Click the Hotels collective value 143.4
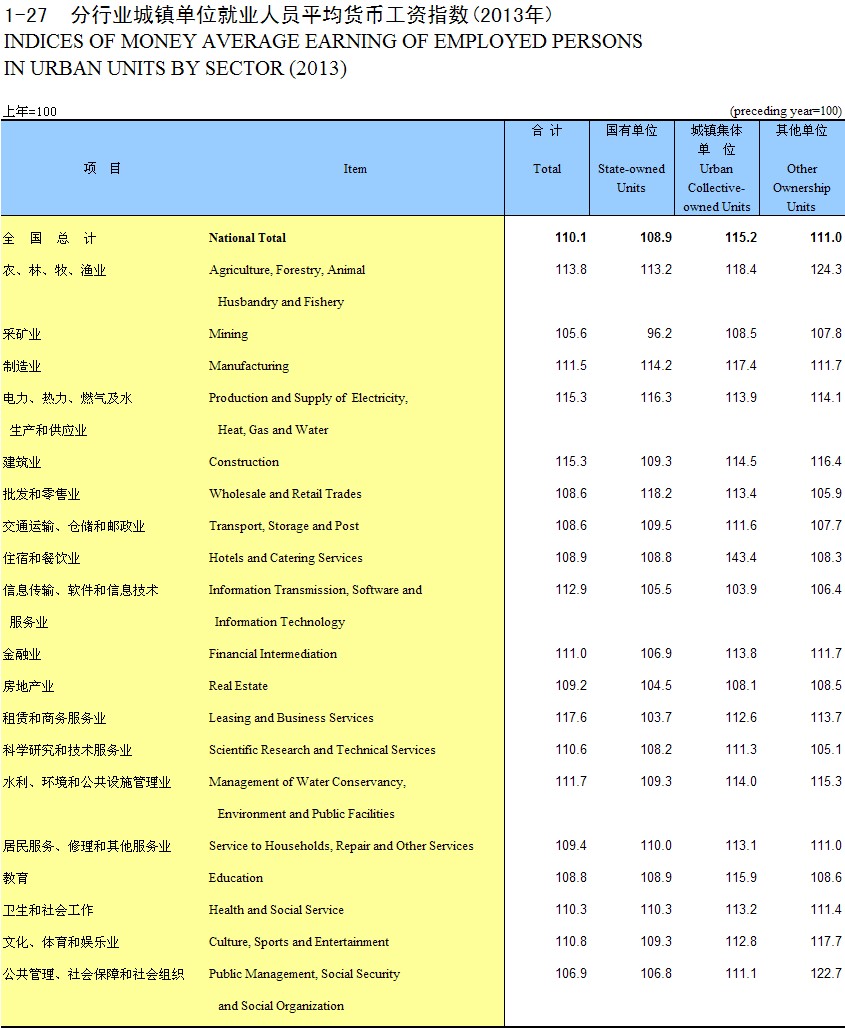The image size is (845, 1028). coord(741,557)
